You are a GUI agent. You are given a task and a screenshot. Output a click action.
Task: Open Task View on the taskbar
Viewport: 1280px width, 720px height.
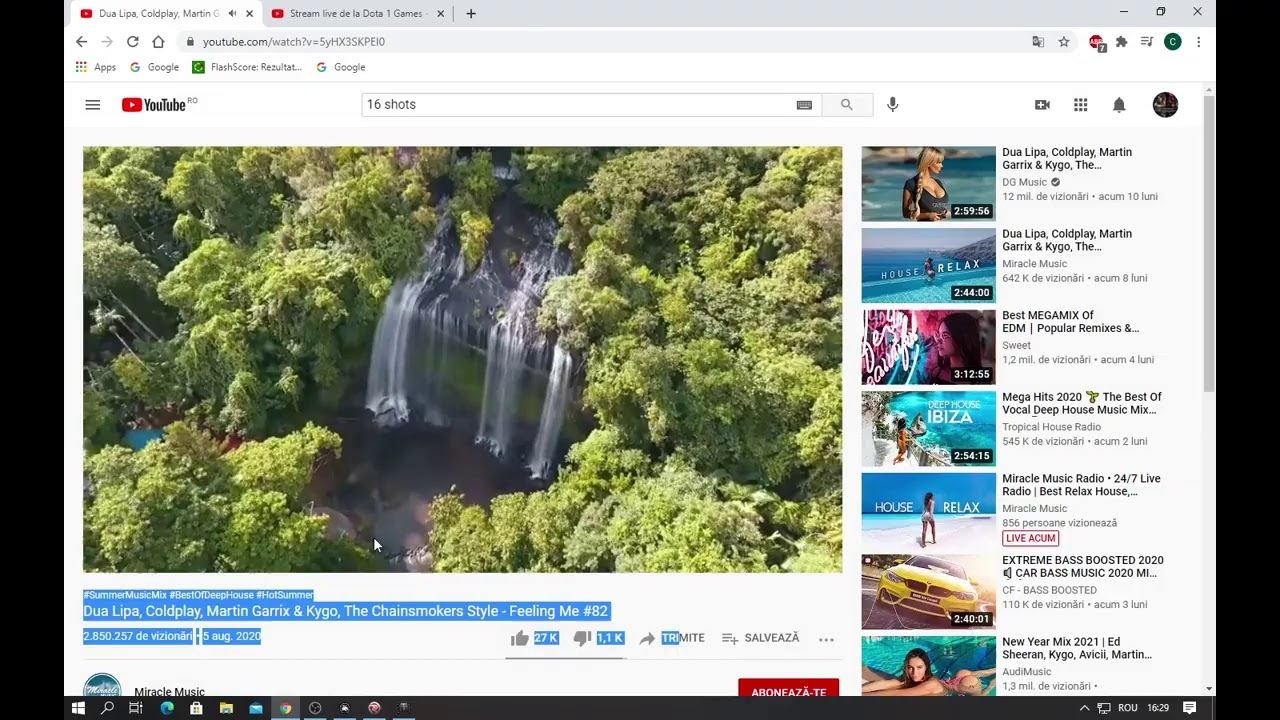tap(136, 708)
